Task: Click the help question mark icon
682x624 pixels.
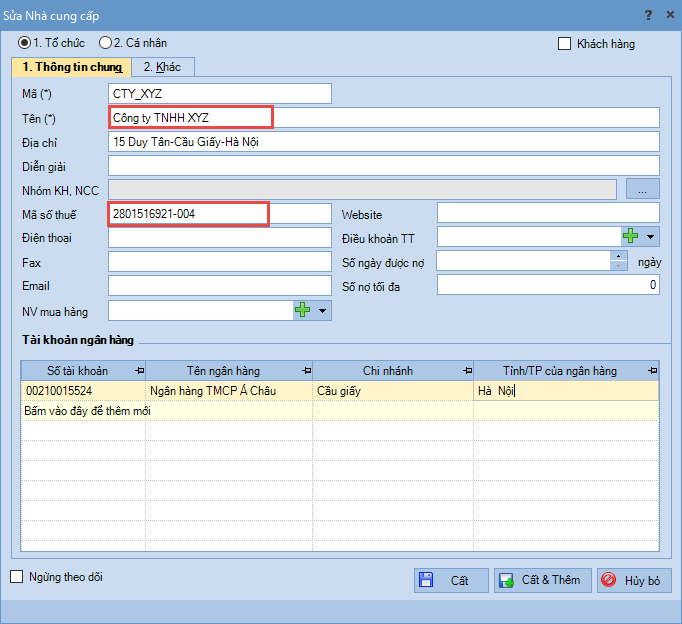Action: point(648,15)
